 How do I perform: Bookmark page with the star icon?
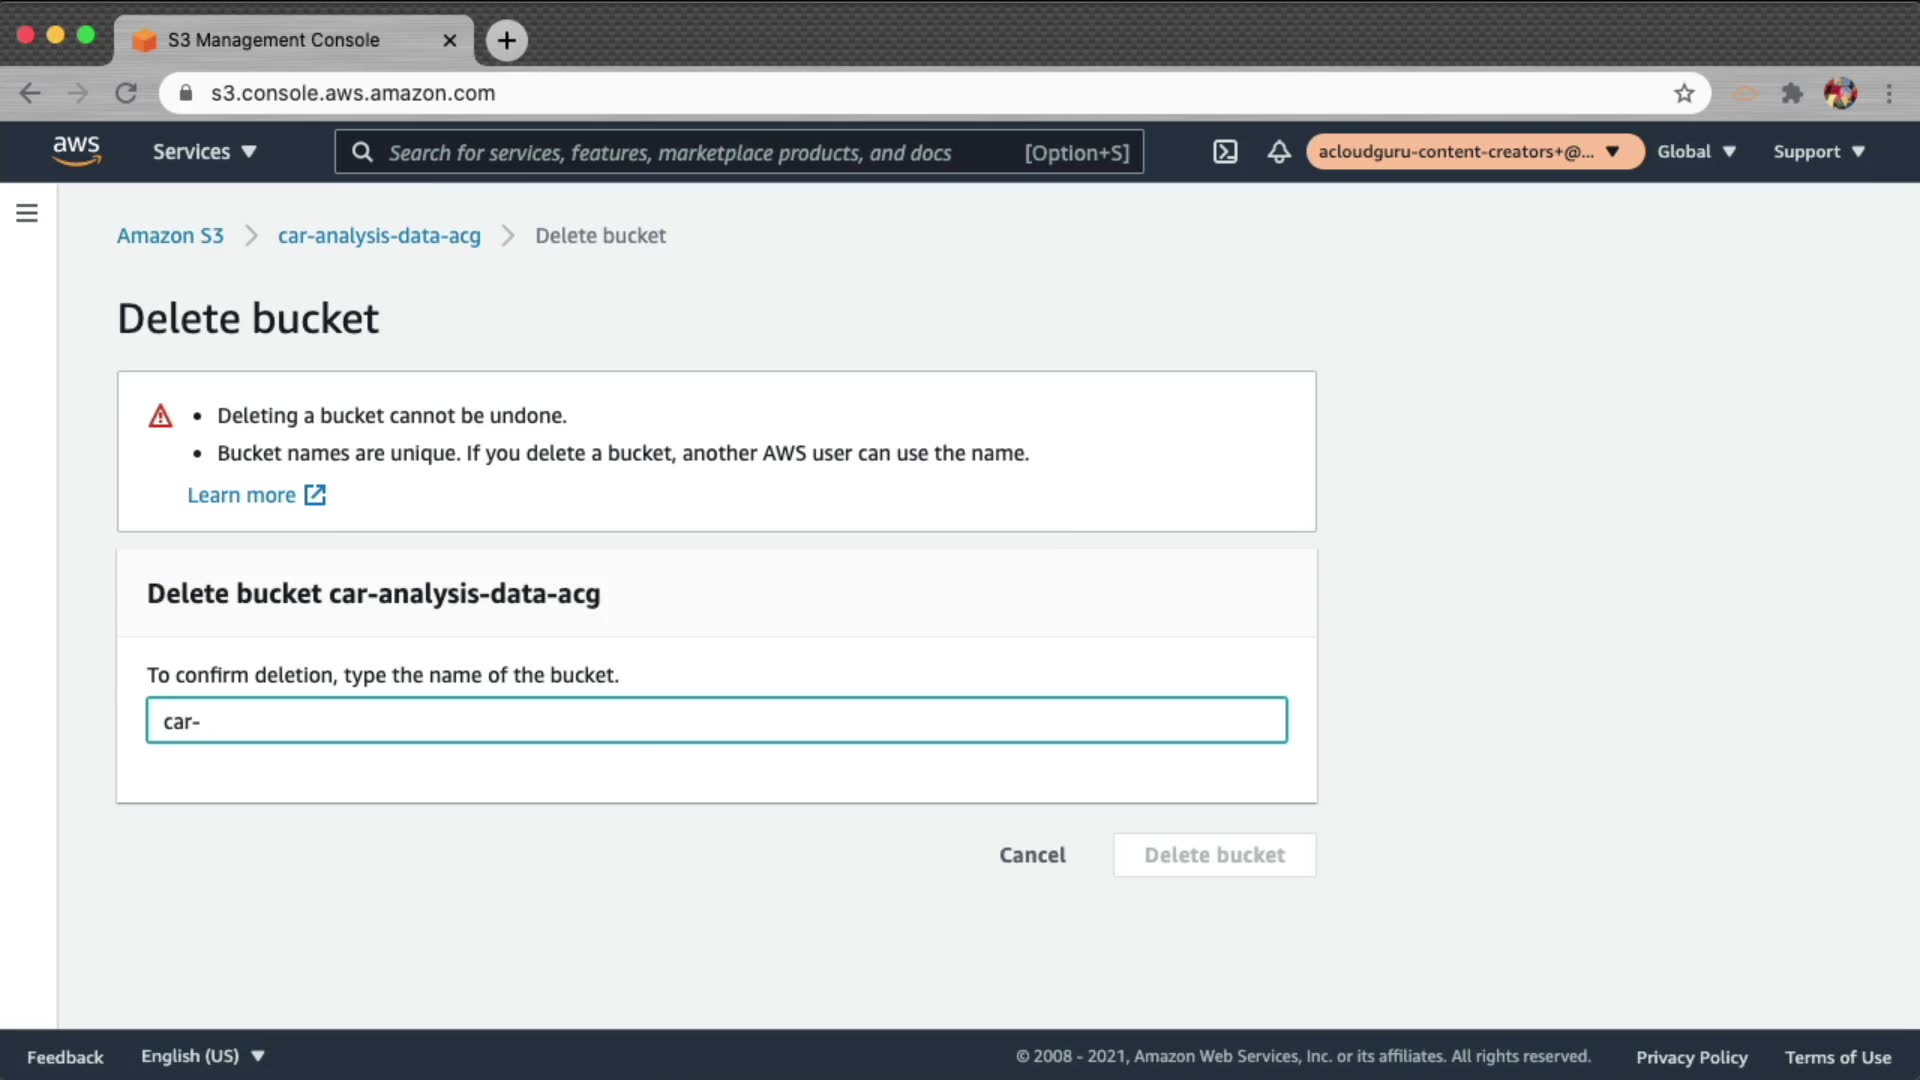tap(1684, 93)
